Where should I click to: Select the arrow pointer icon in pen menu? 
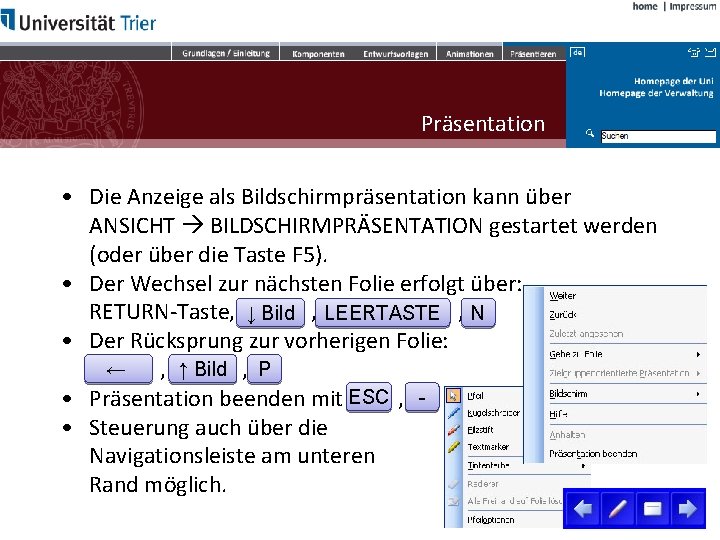coord(454,396)
